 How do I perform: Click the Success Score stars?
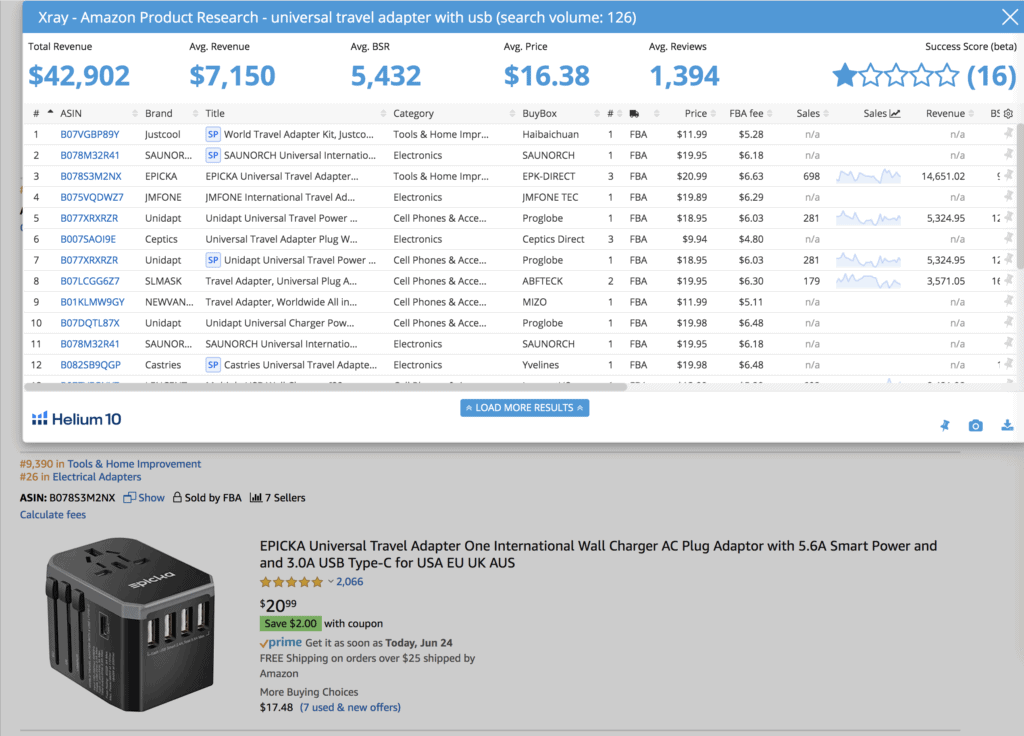click(x=895, y=76)
